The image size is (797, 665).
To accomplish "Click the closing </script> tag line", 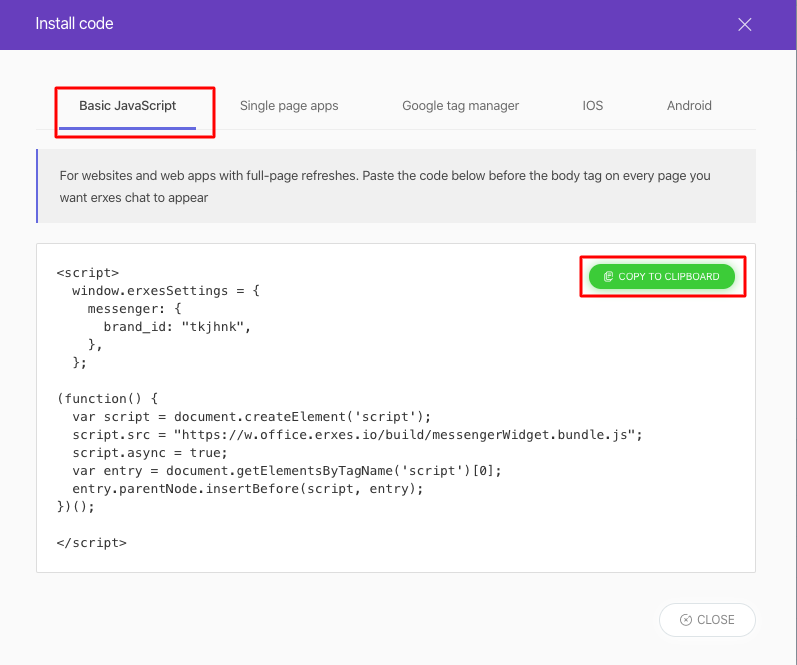I will click(x=92, y=543).
